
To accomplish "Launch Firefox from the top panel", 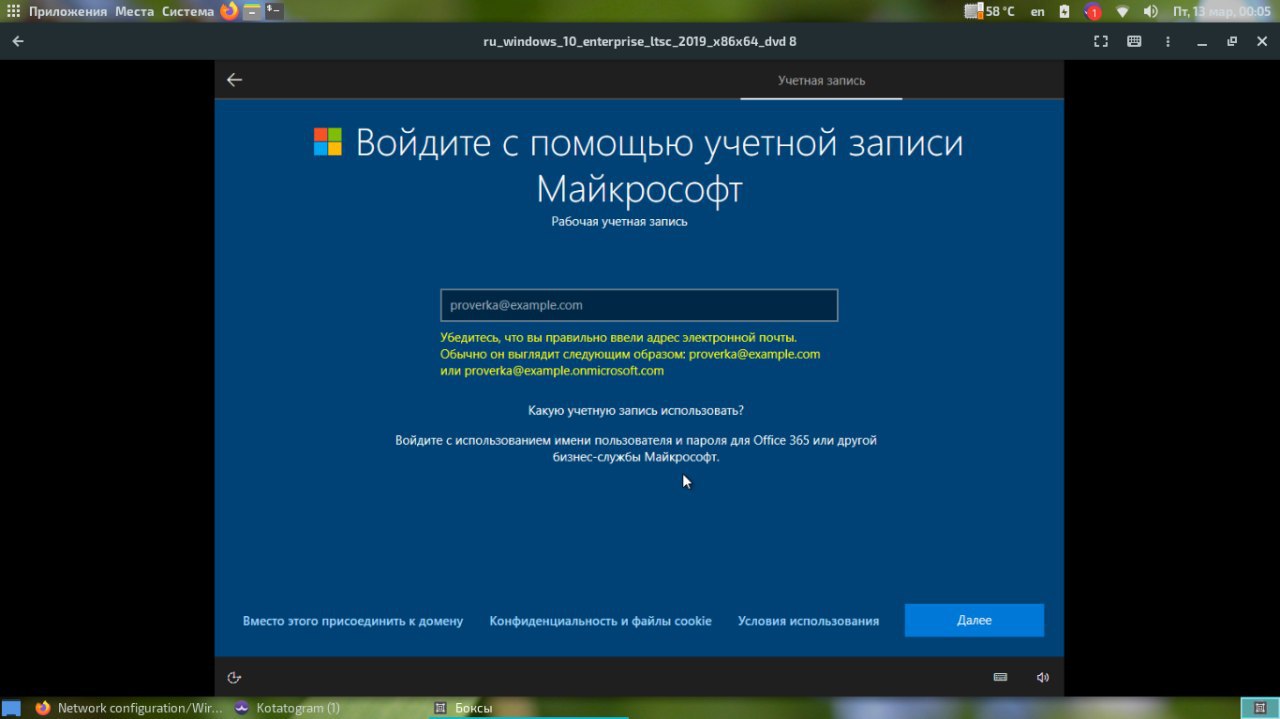I will coord(229,11).
